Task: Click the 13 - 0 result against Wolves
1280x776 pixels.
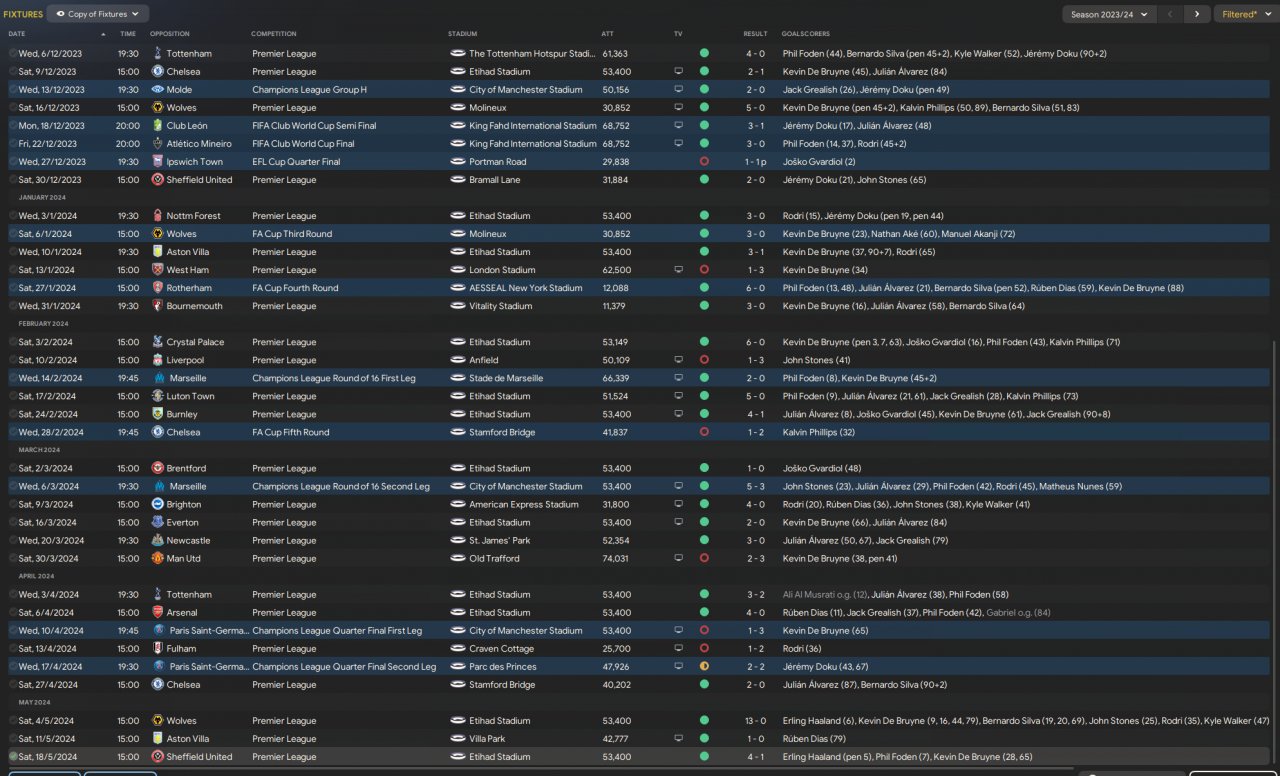Action: 755,720
